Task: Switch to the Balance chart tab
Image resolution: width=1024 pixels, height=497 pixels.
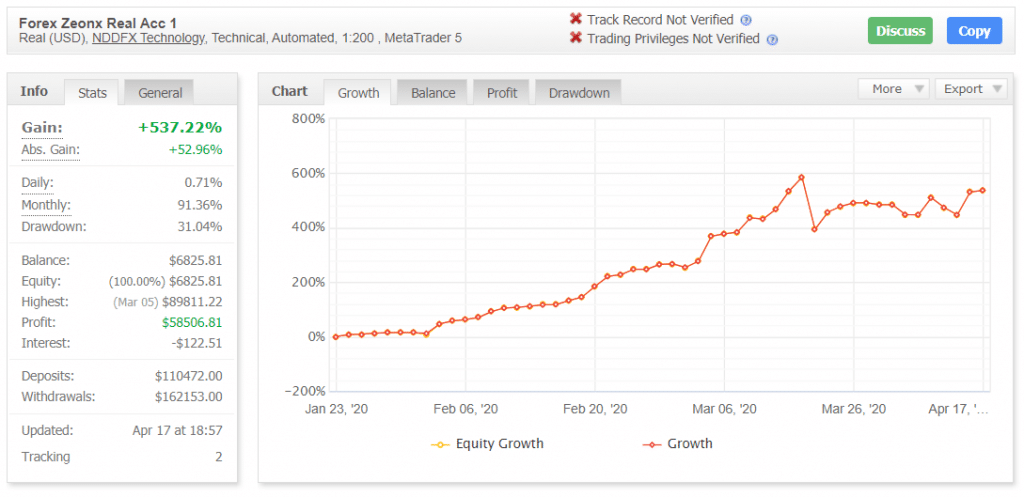Action: (433, 93)
